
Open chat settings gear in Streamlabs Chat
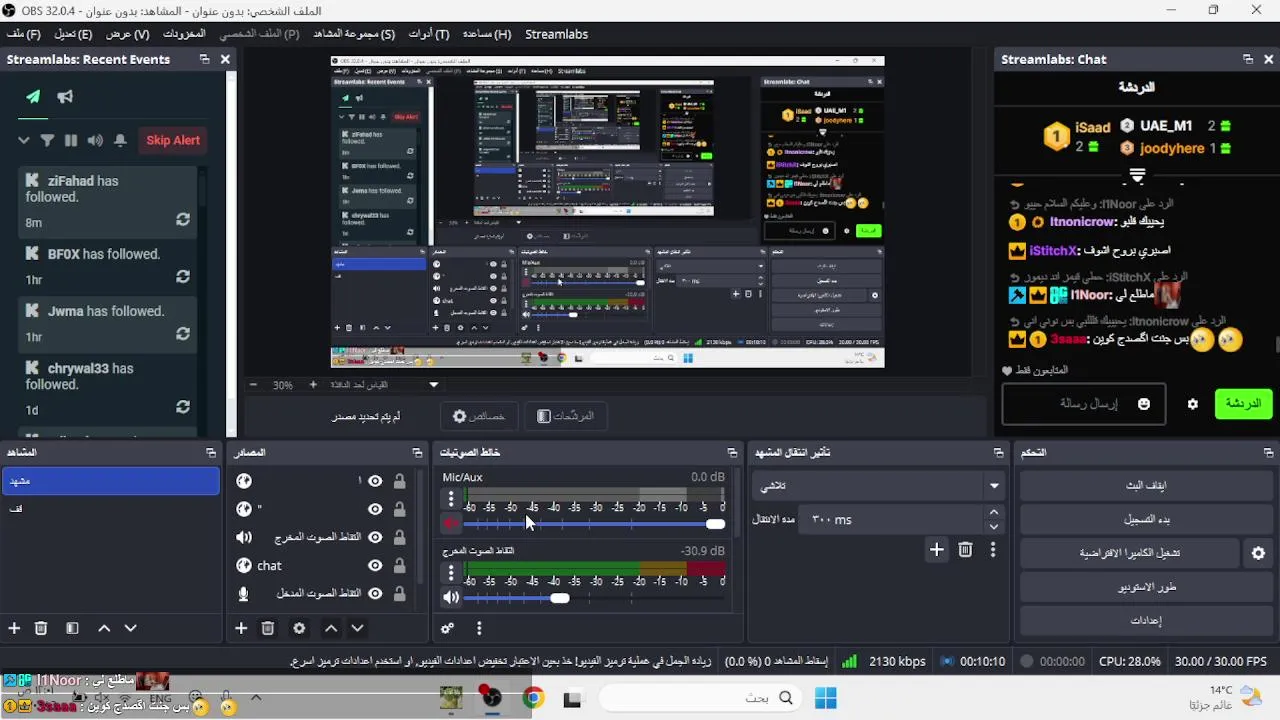pyautogui.click(x=1193, y=404)
